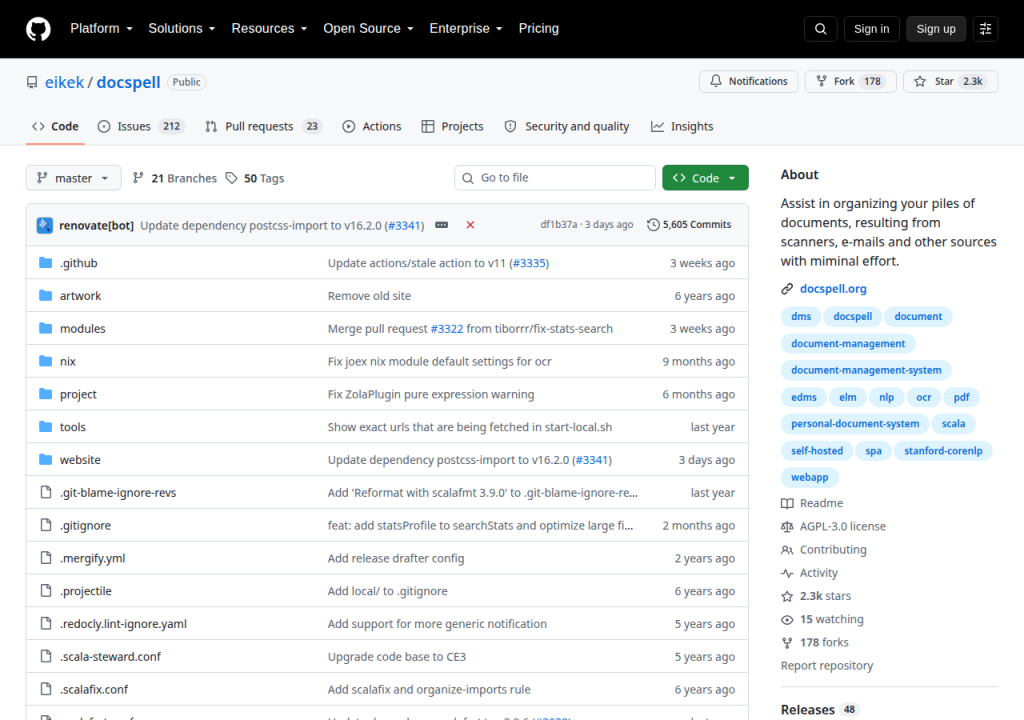Switch to the Pull requests tab
The image size is (1024, 720).
click(x=264, y=126)
